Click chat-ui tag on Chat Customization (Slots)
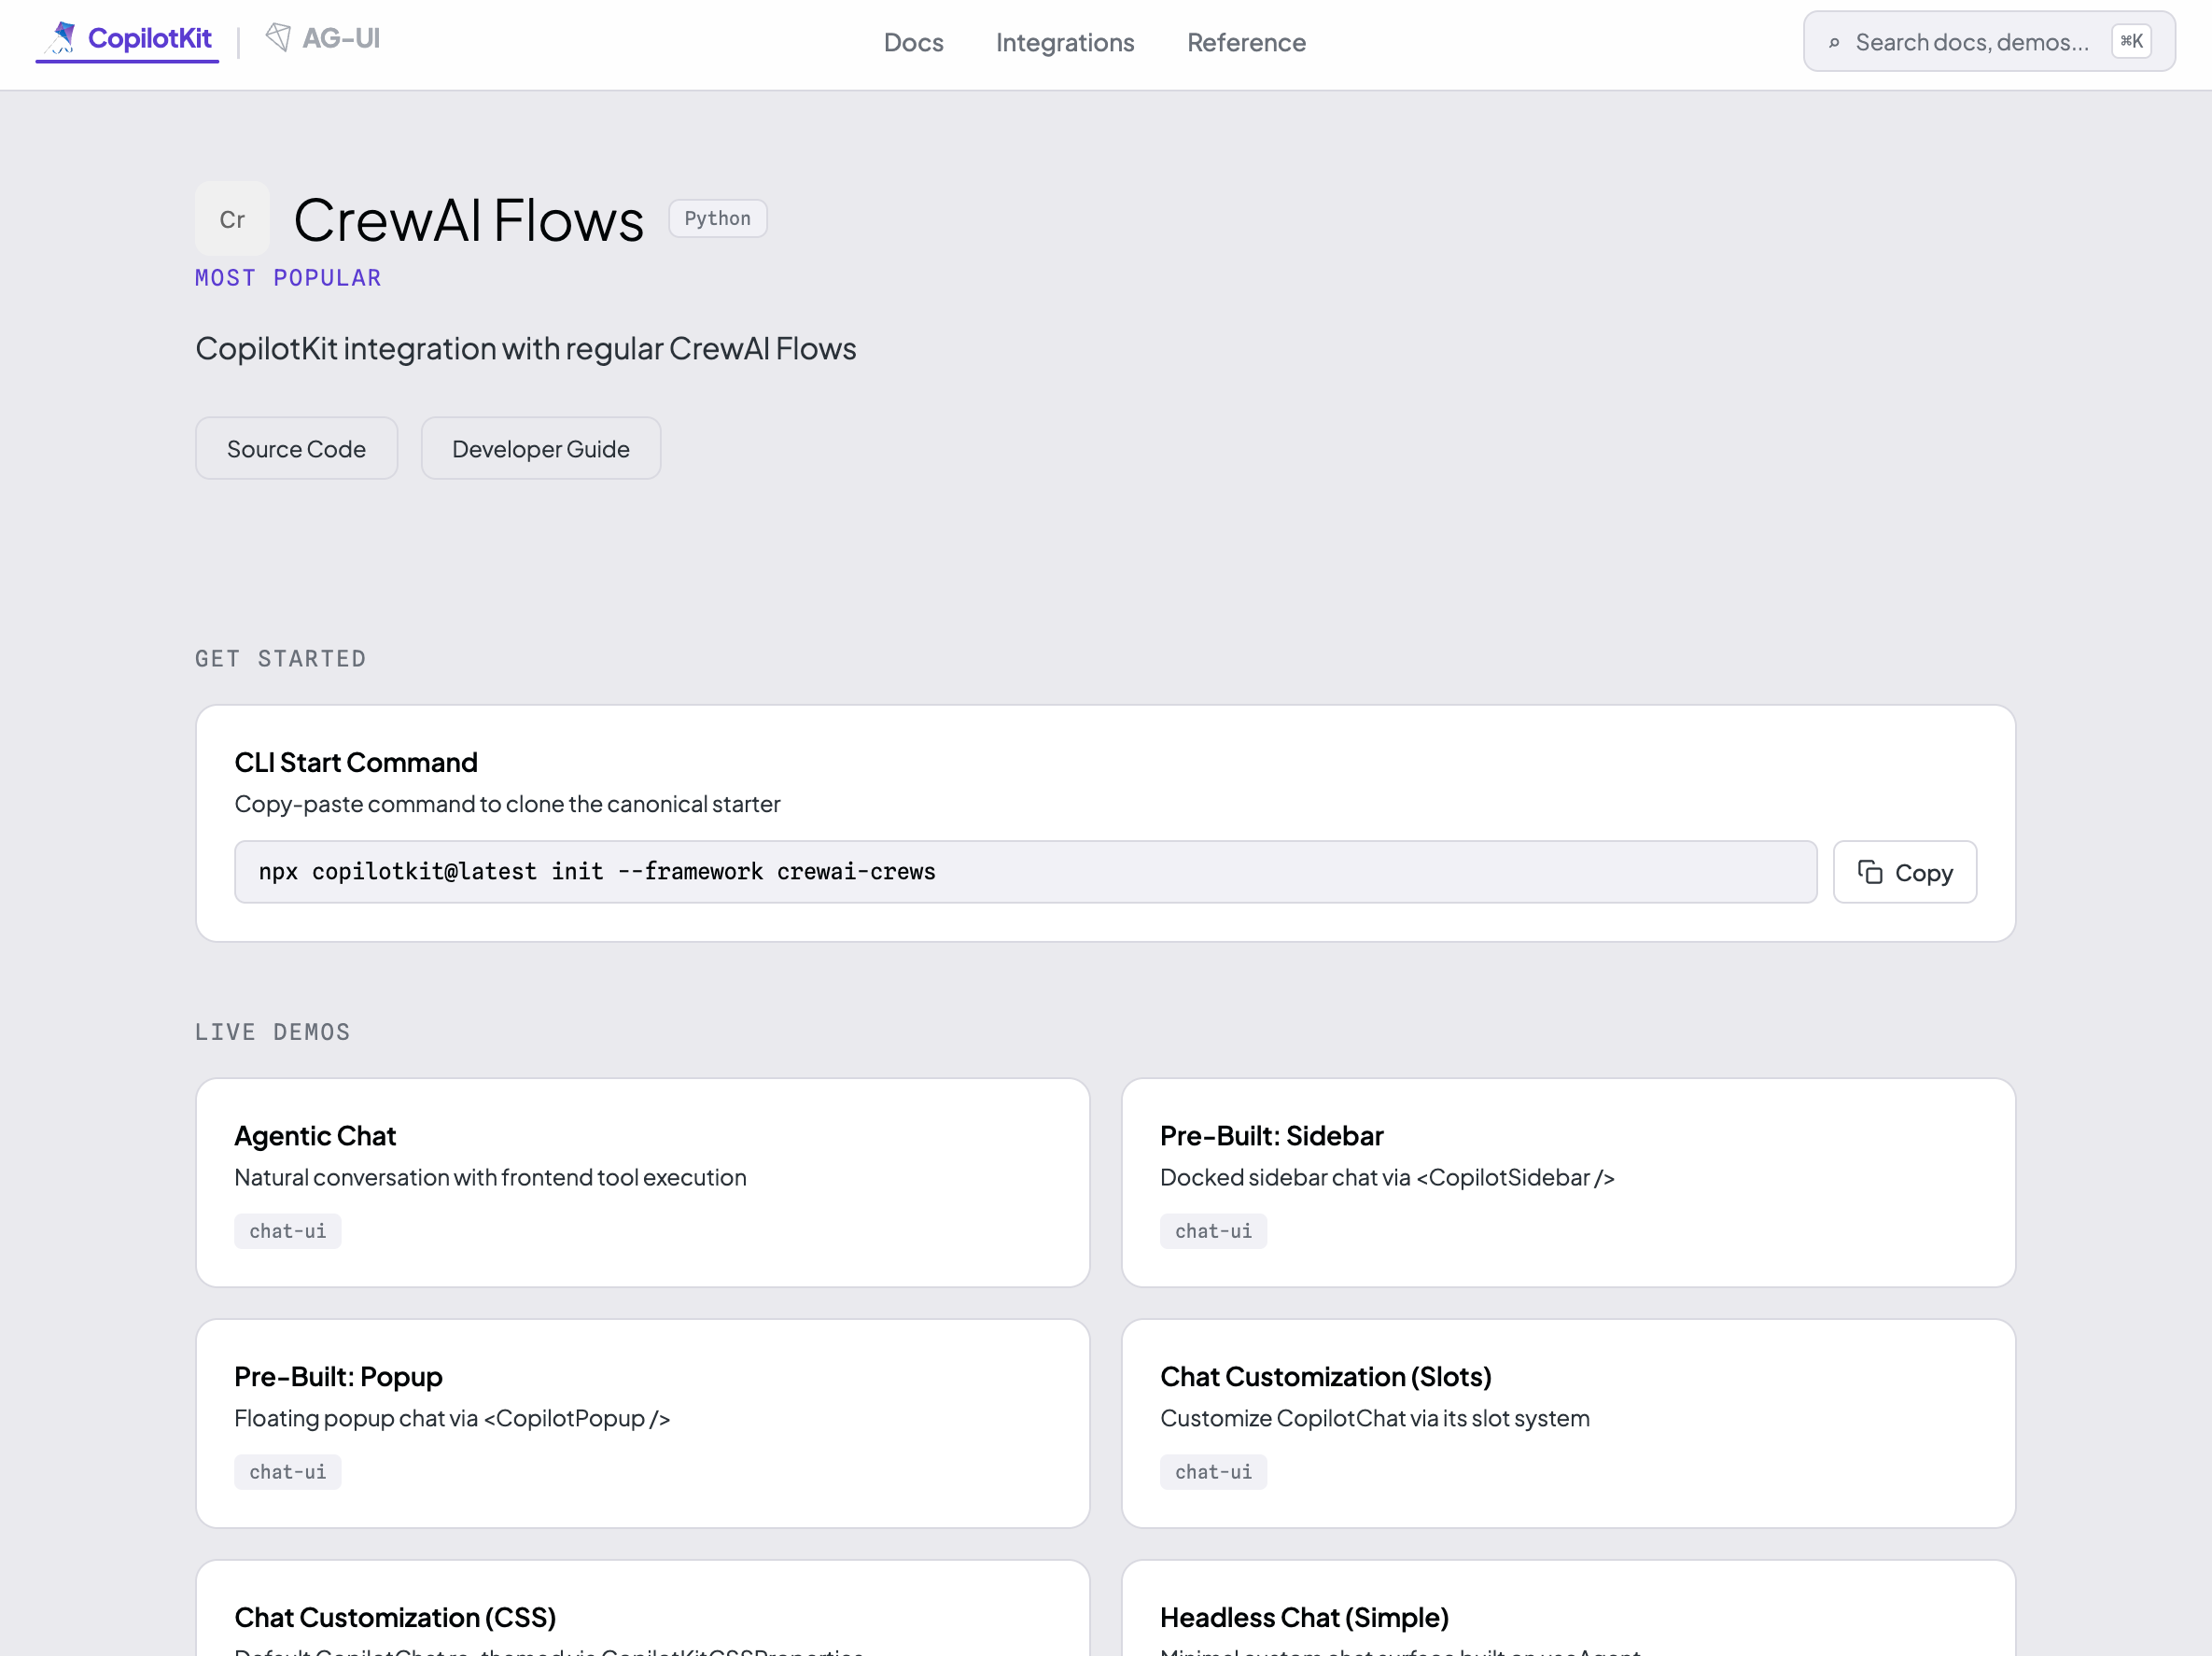This screenshot has width=2212, height=1656. coord(1213,1472)
